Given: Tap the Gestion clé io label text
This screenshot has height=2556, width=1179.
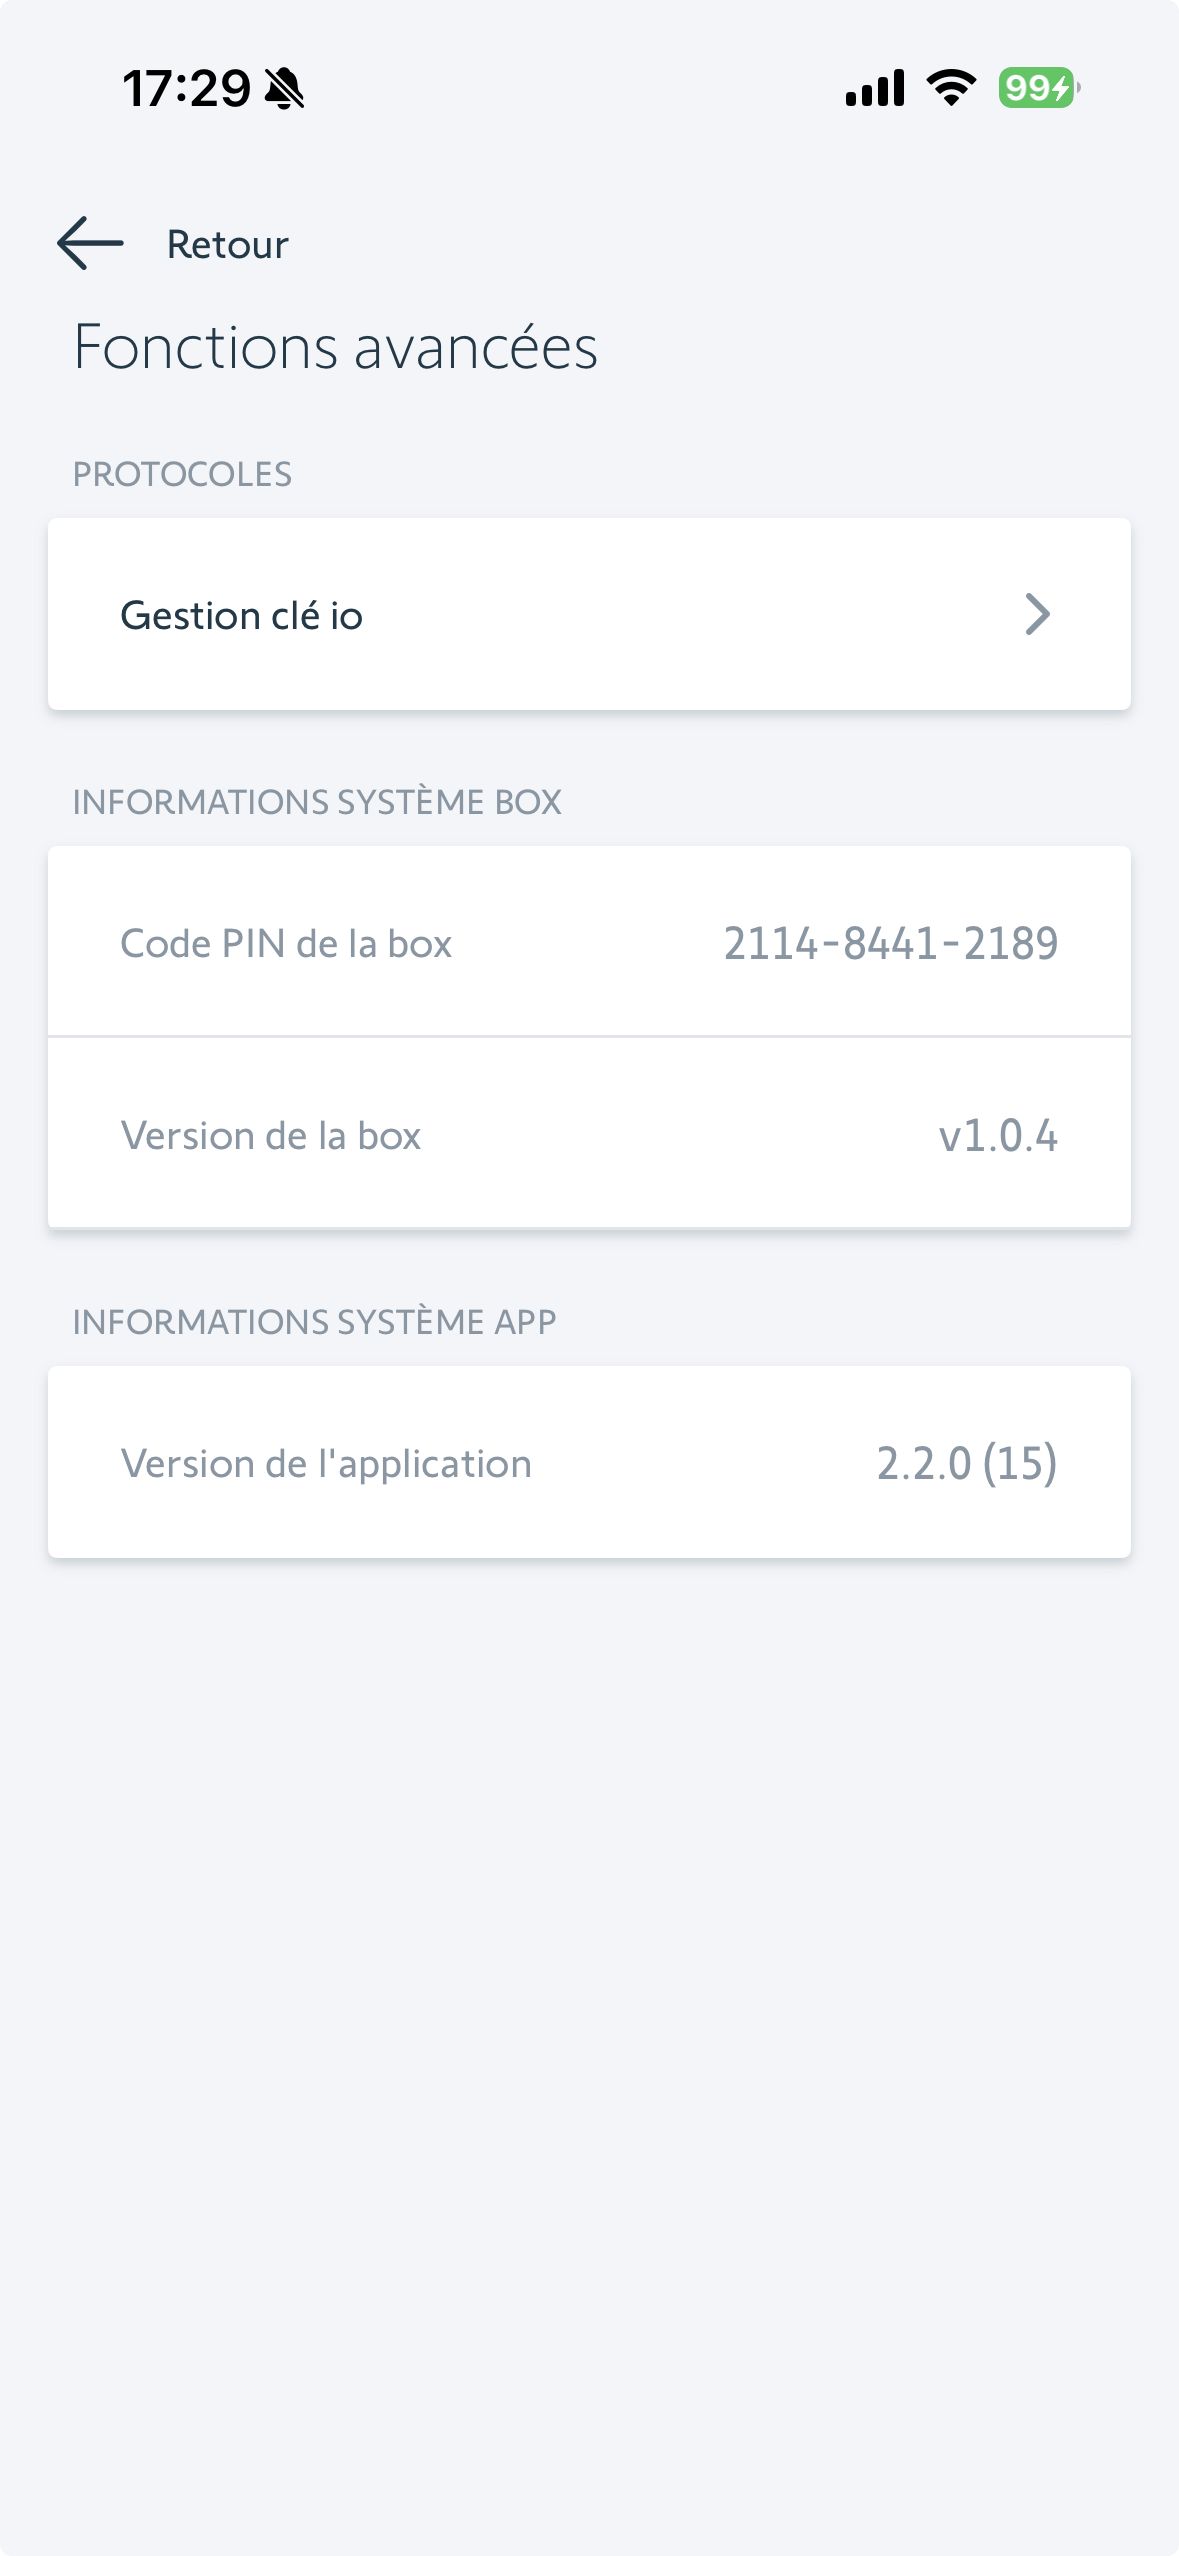Looking at the screenshot, I should (242, 615).
